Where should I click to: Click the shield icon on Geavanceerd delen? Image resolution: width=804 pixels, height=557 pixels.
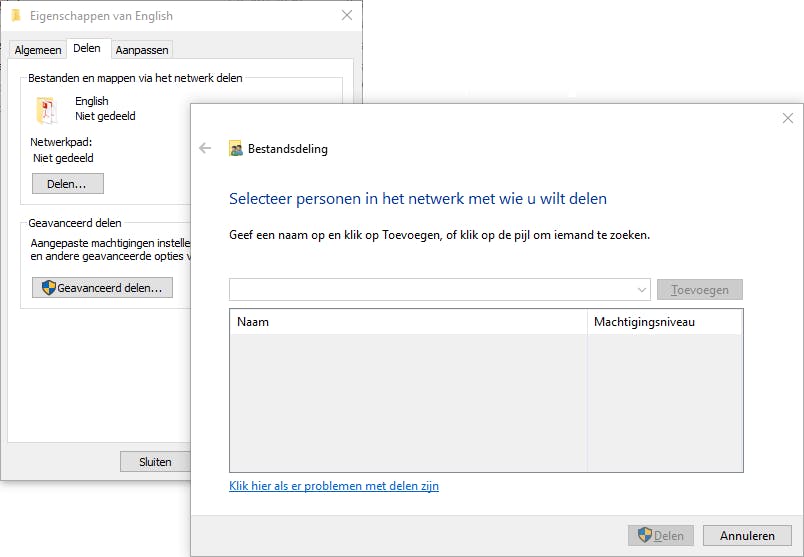tap(47, 288)
